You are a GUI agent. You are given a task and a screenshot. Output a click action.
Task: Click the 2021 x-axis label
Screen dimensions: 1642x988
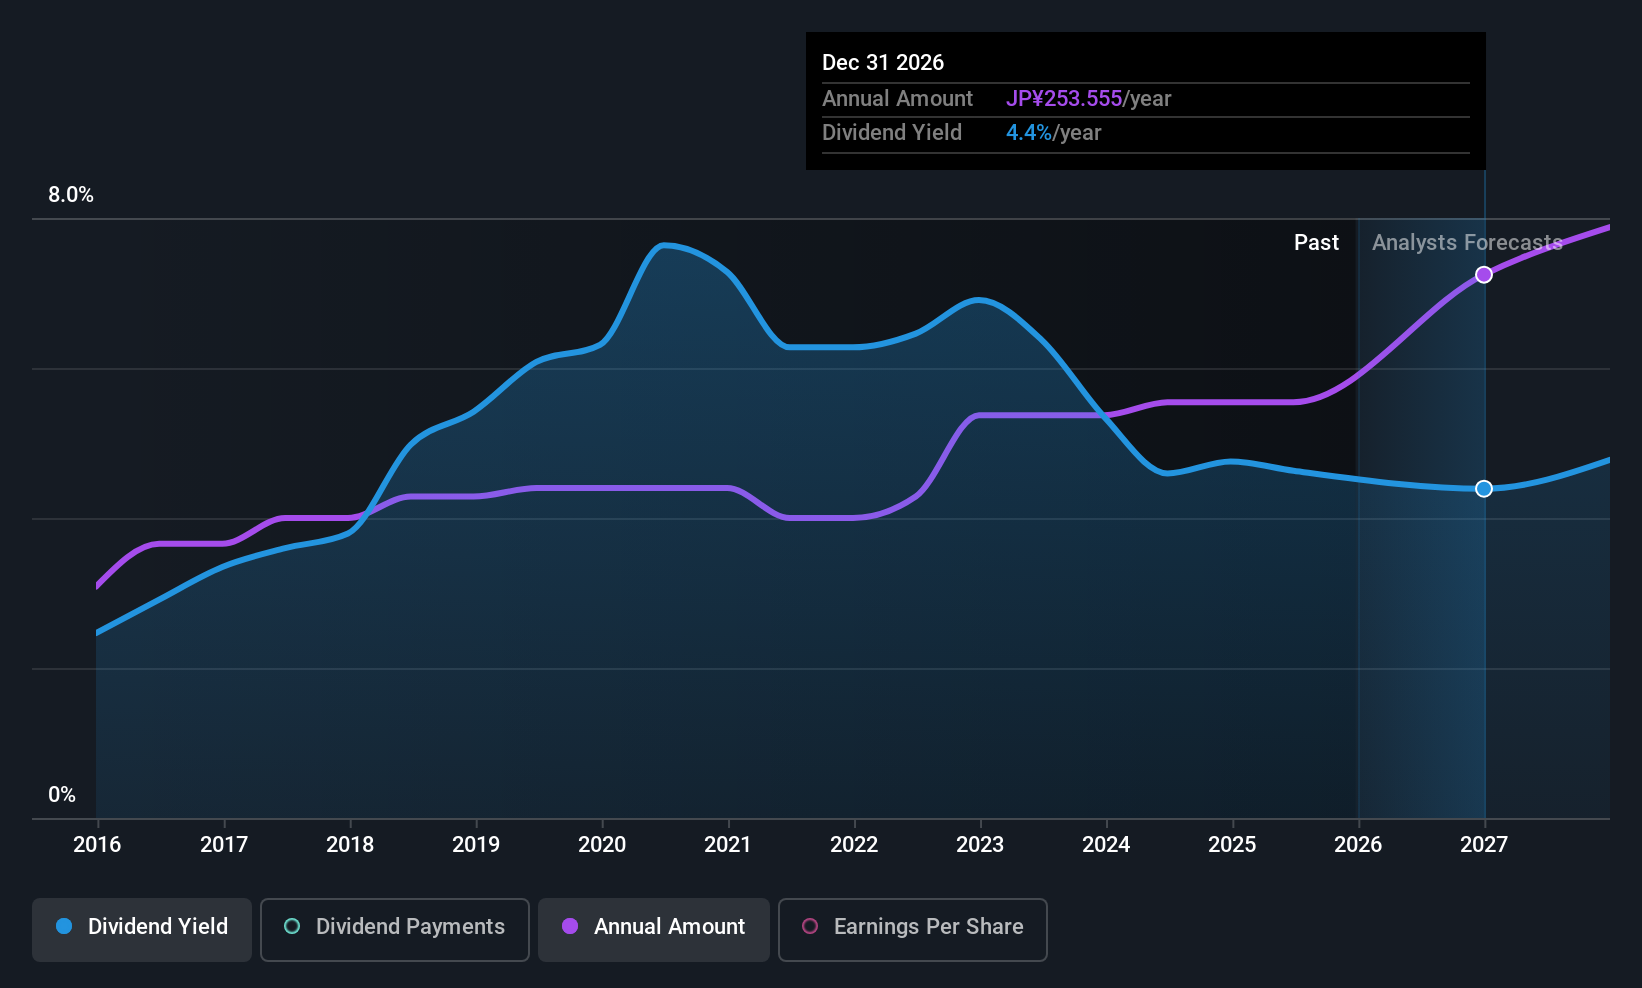(728, 845)
